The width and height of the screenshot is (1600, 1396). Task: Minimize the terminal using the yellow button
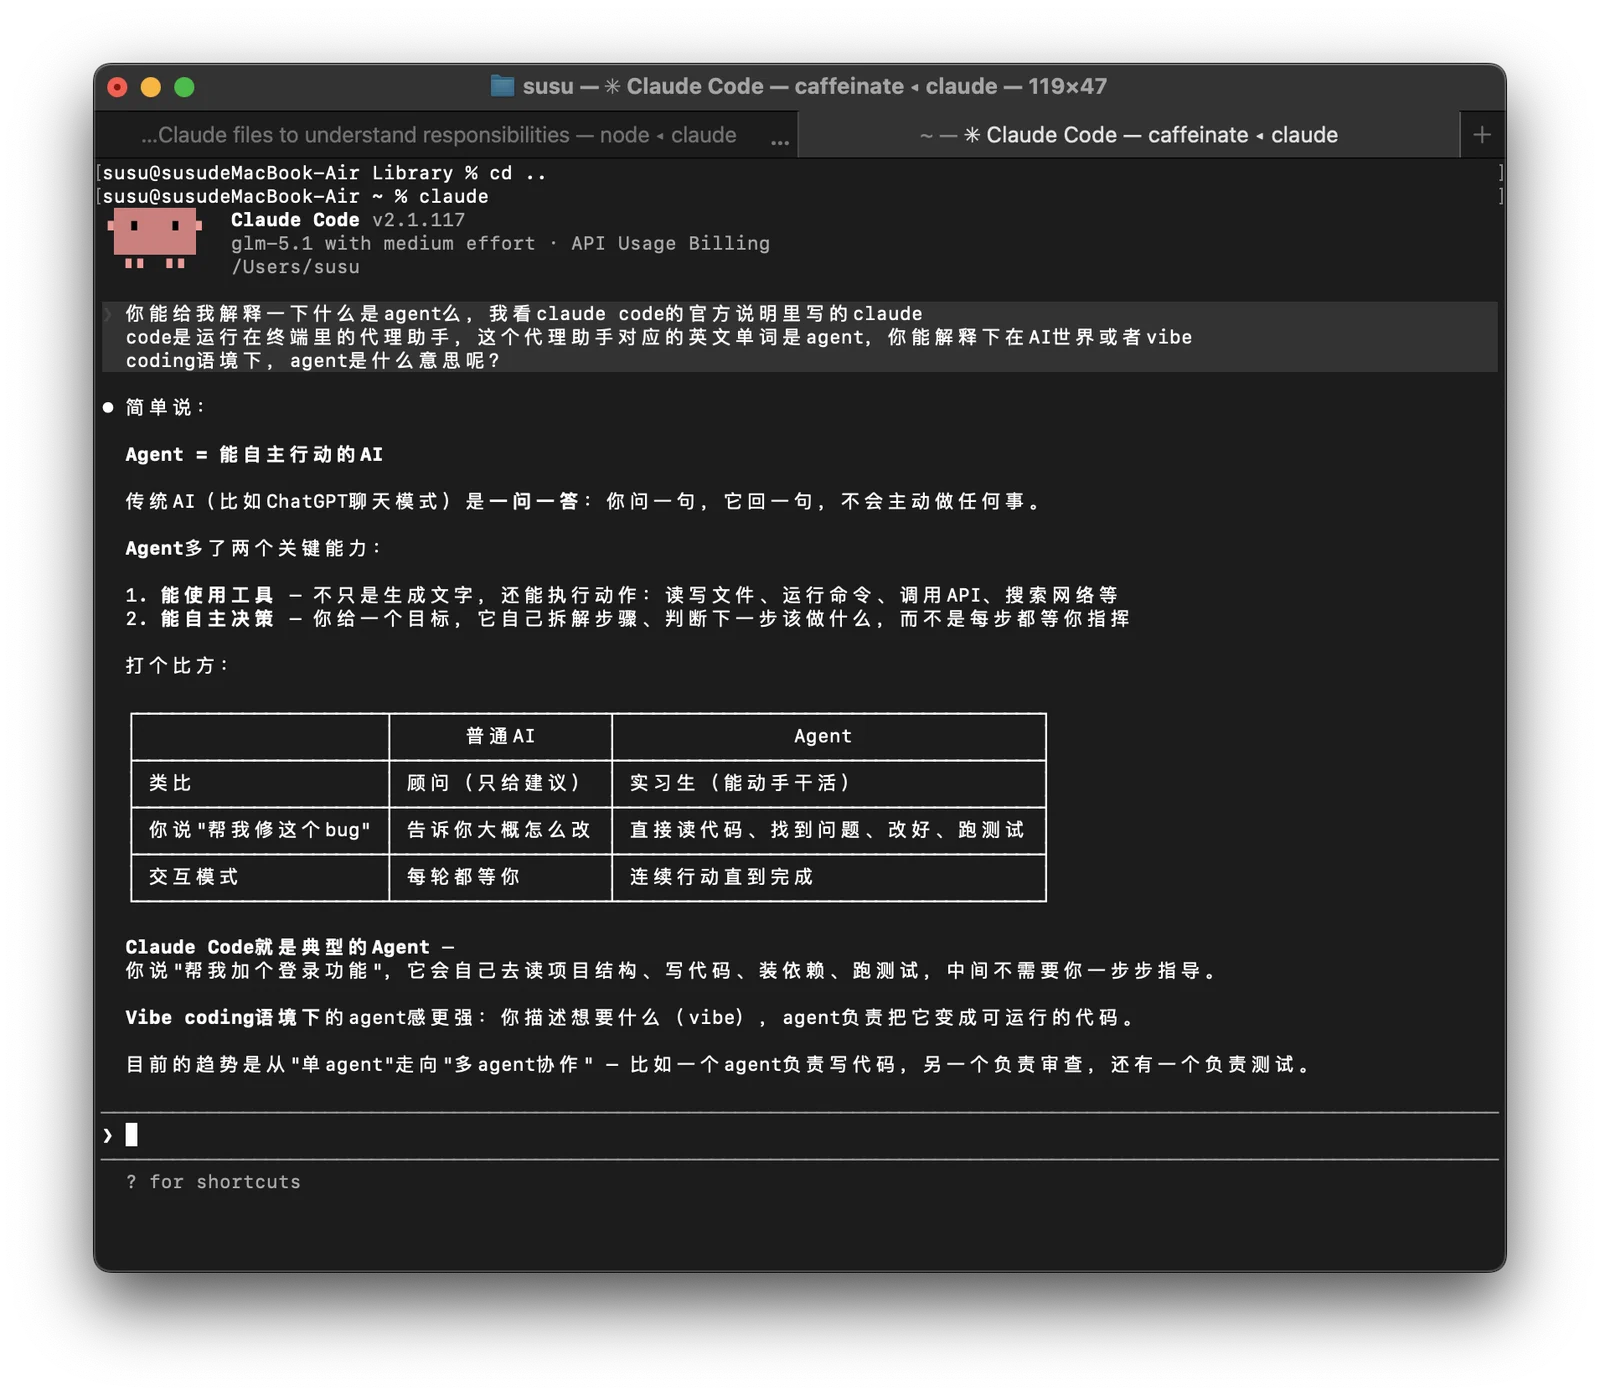coord(151,87)
